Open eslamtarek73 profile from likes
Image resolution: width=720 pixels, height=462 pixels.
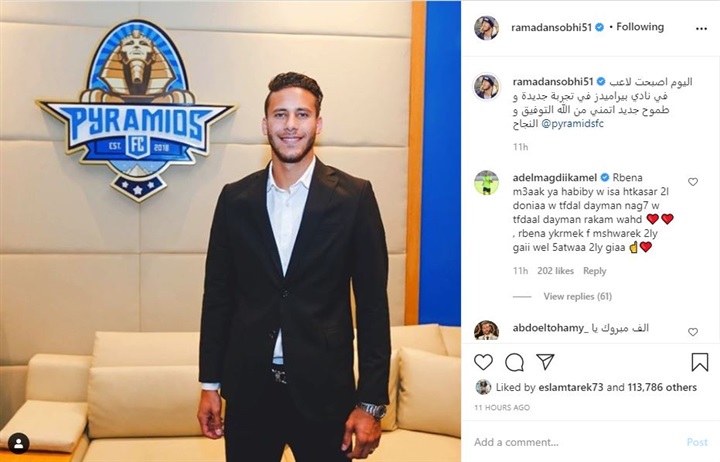click(571, 387)
